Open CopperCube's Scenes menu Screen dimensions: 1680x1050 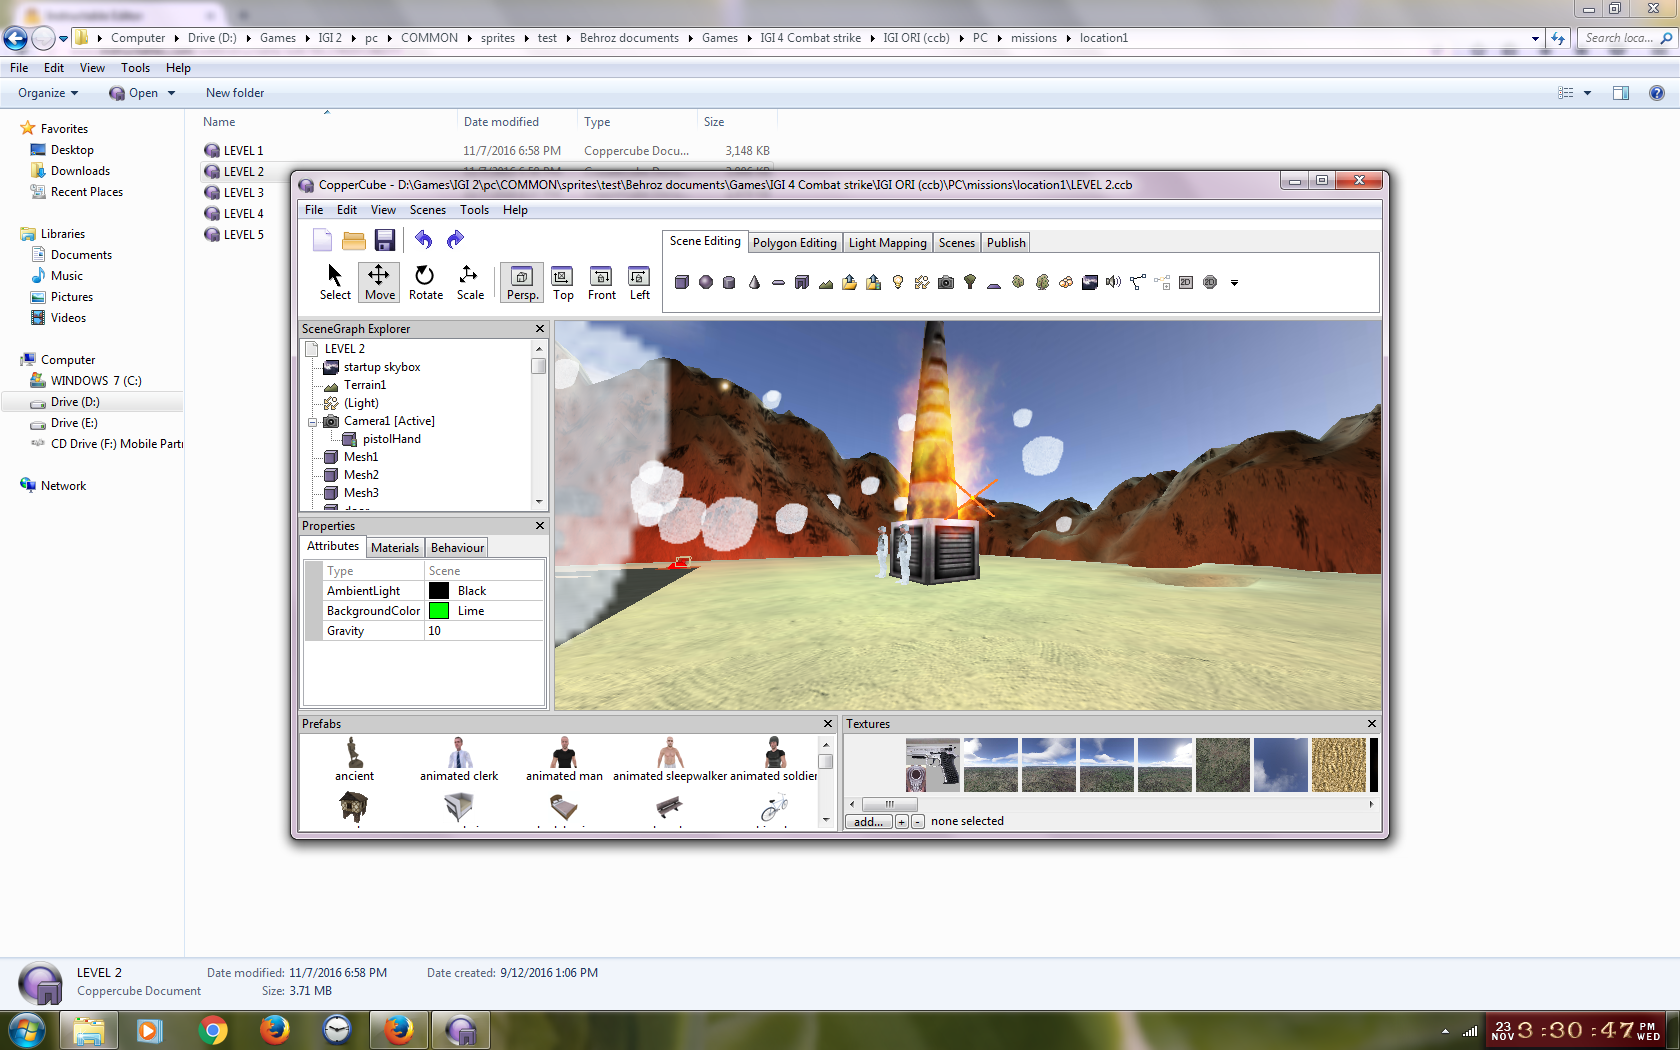click(x=427, y=210)
